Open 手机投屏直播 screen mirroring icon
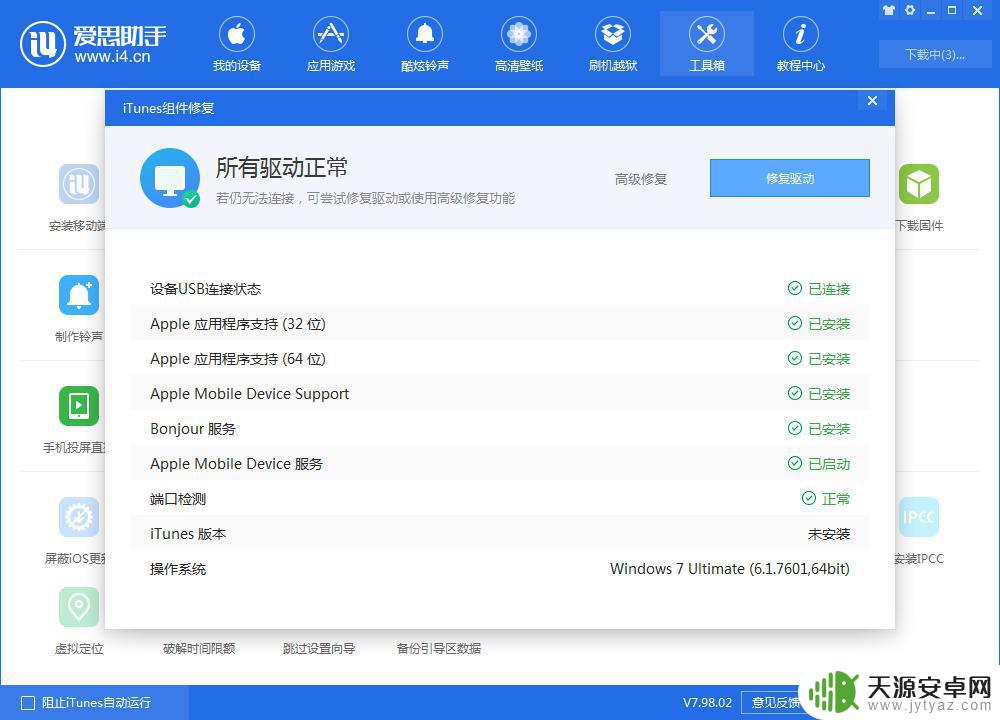The image size is (1000, 720). click(x=79, y=406)
